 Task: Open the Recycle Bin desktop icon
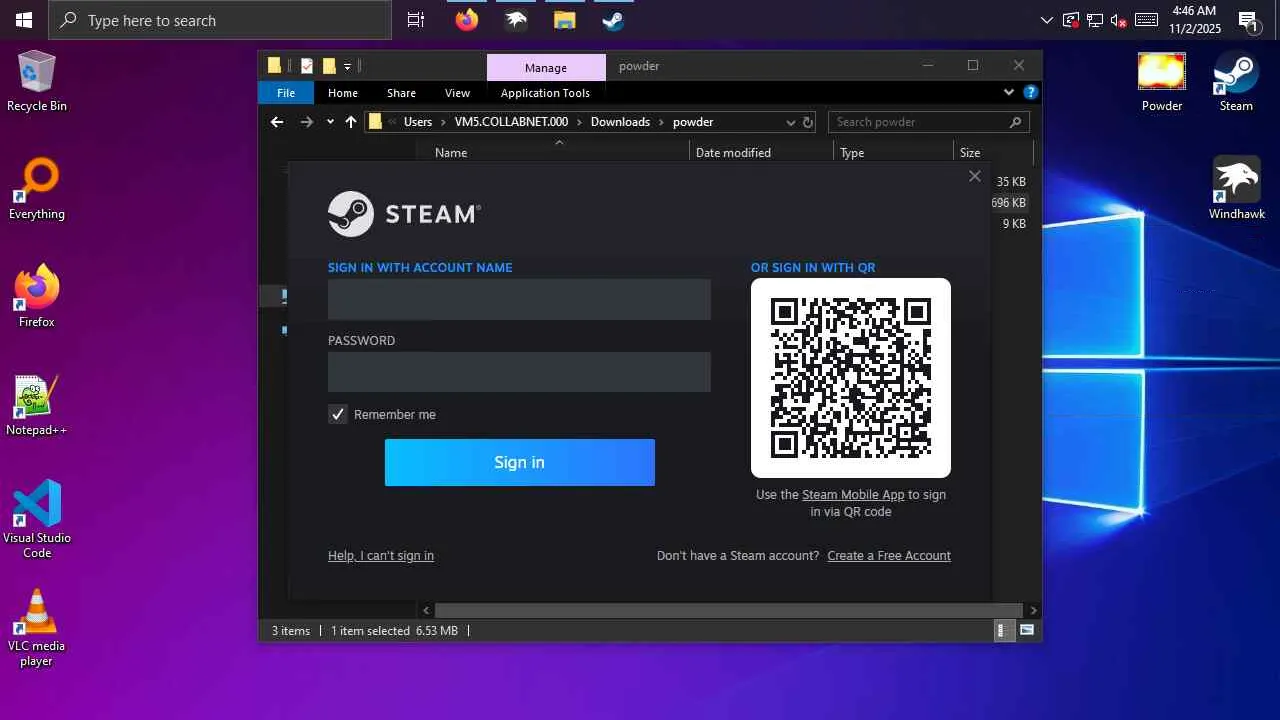tap(37, 81)
